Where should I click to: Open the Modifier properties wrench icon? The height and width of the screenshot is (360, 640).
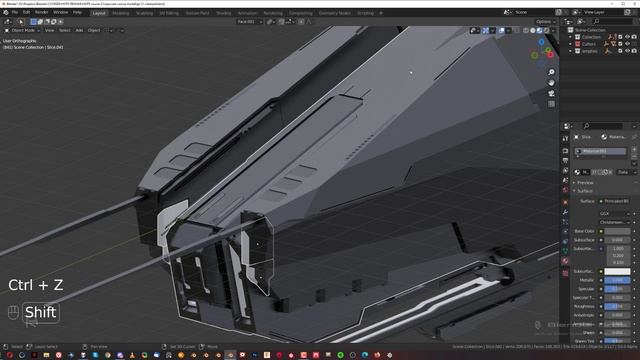565,212
